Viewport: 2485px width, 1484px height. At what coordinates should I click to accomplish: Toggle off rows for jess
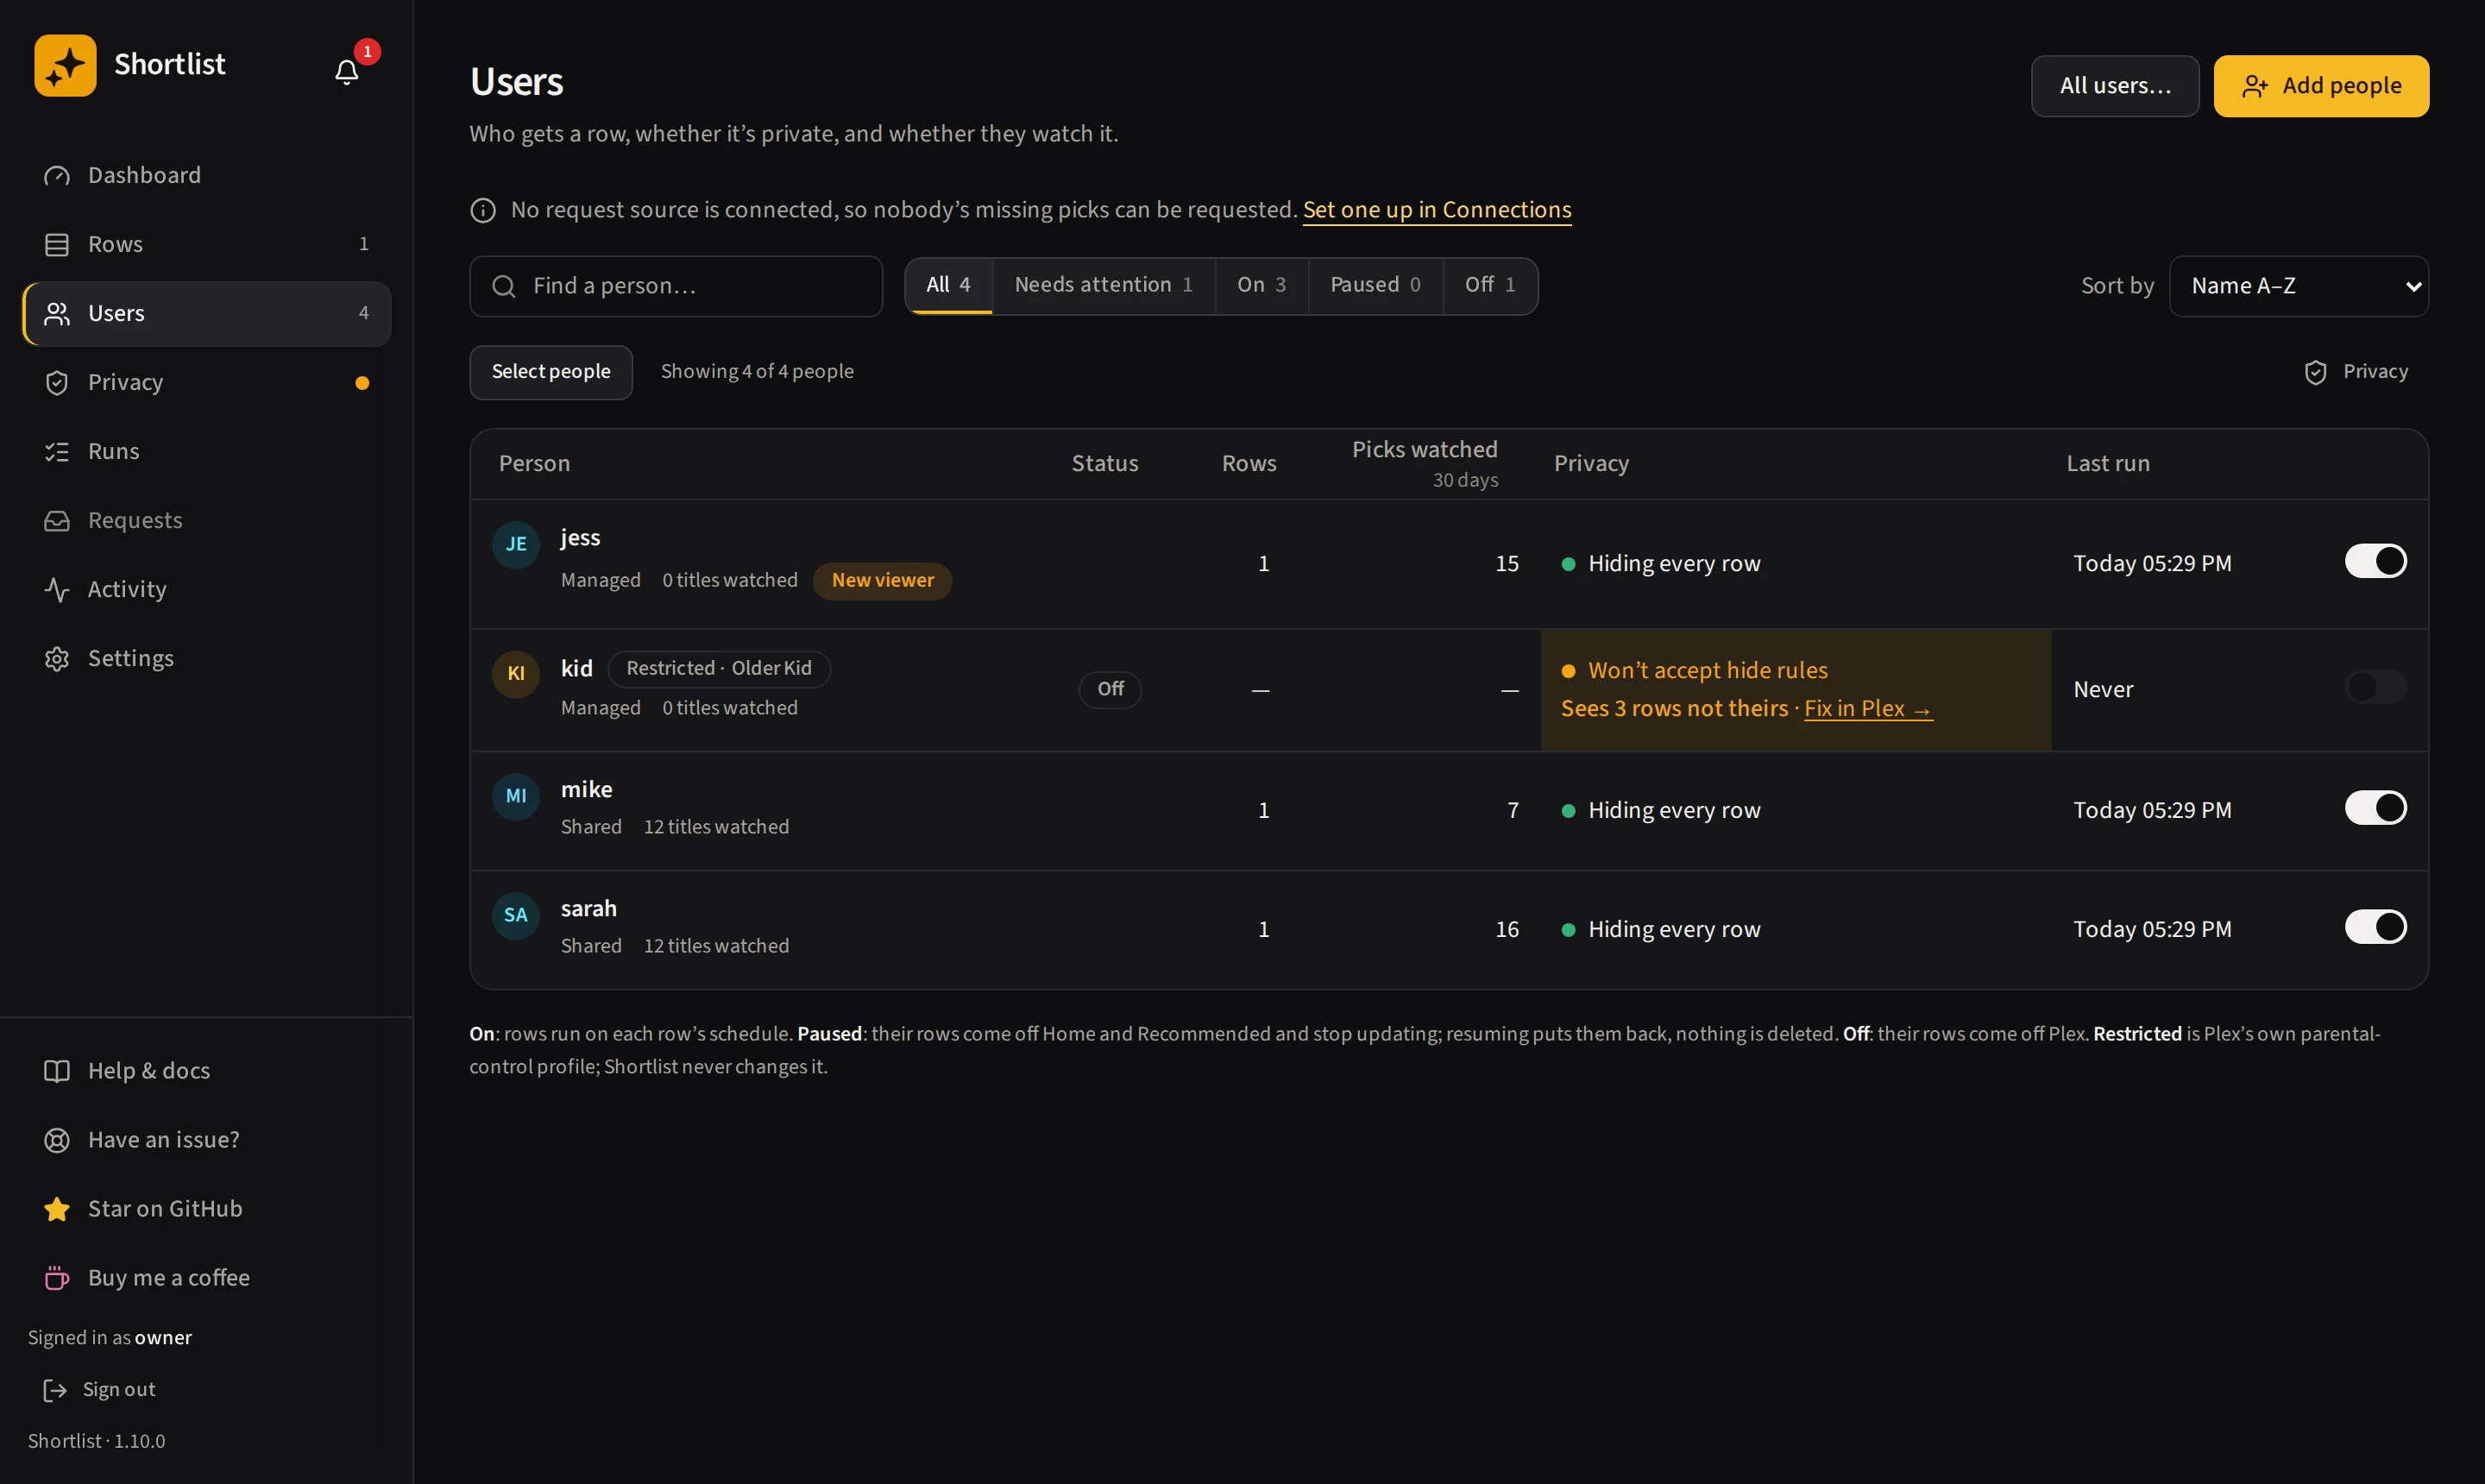2375,561
